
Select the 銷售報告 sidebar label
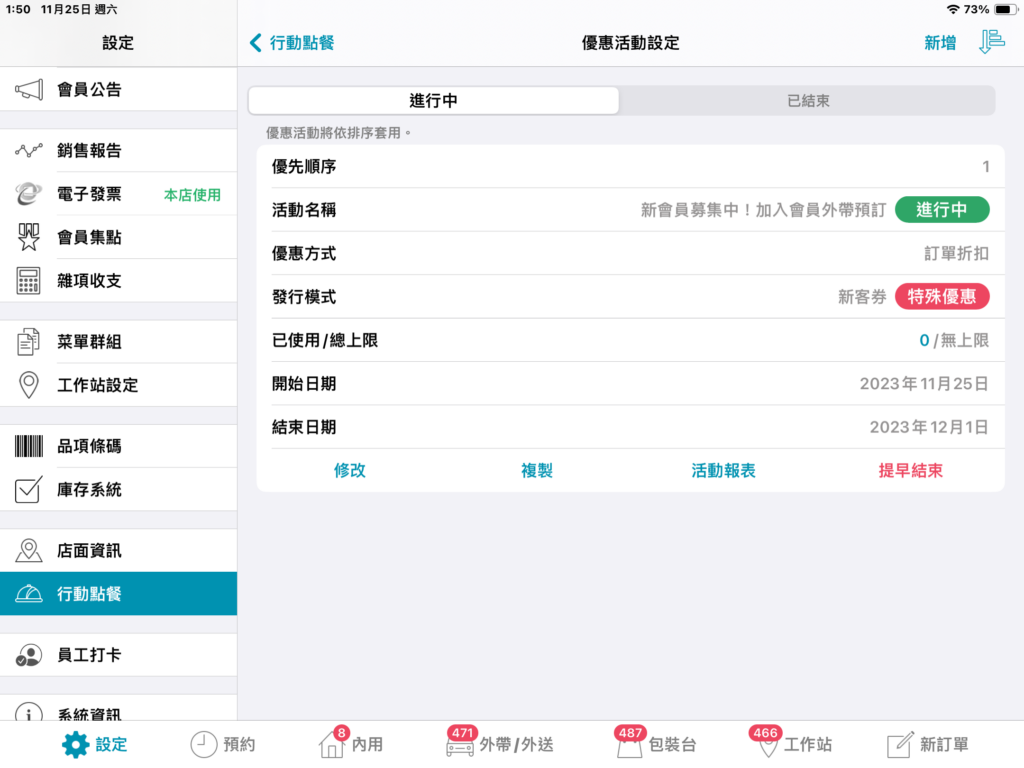(x=89, y=151)
